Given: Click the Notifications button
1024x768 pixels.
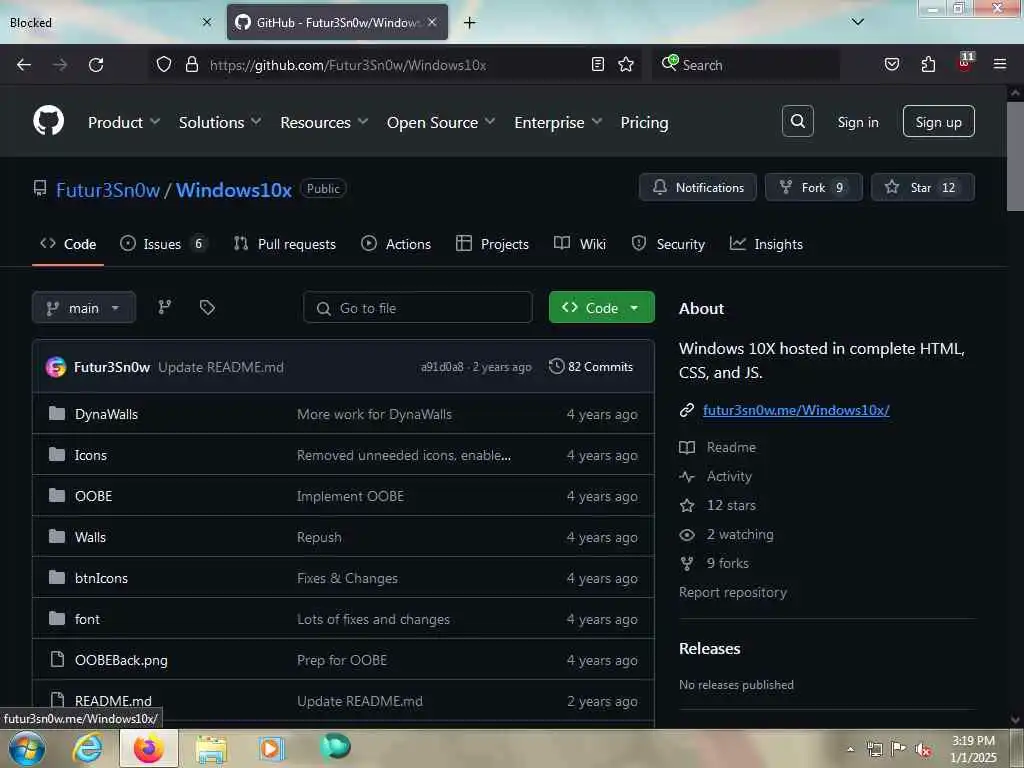Looking at the screenshot, I should (x=697, y=187).
